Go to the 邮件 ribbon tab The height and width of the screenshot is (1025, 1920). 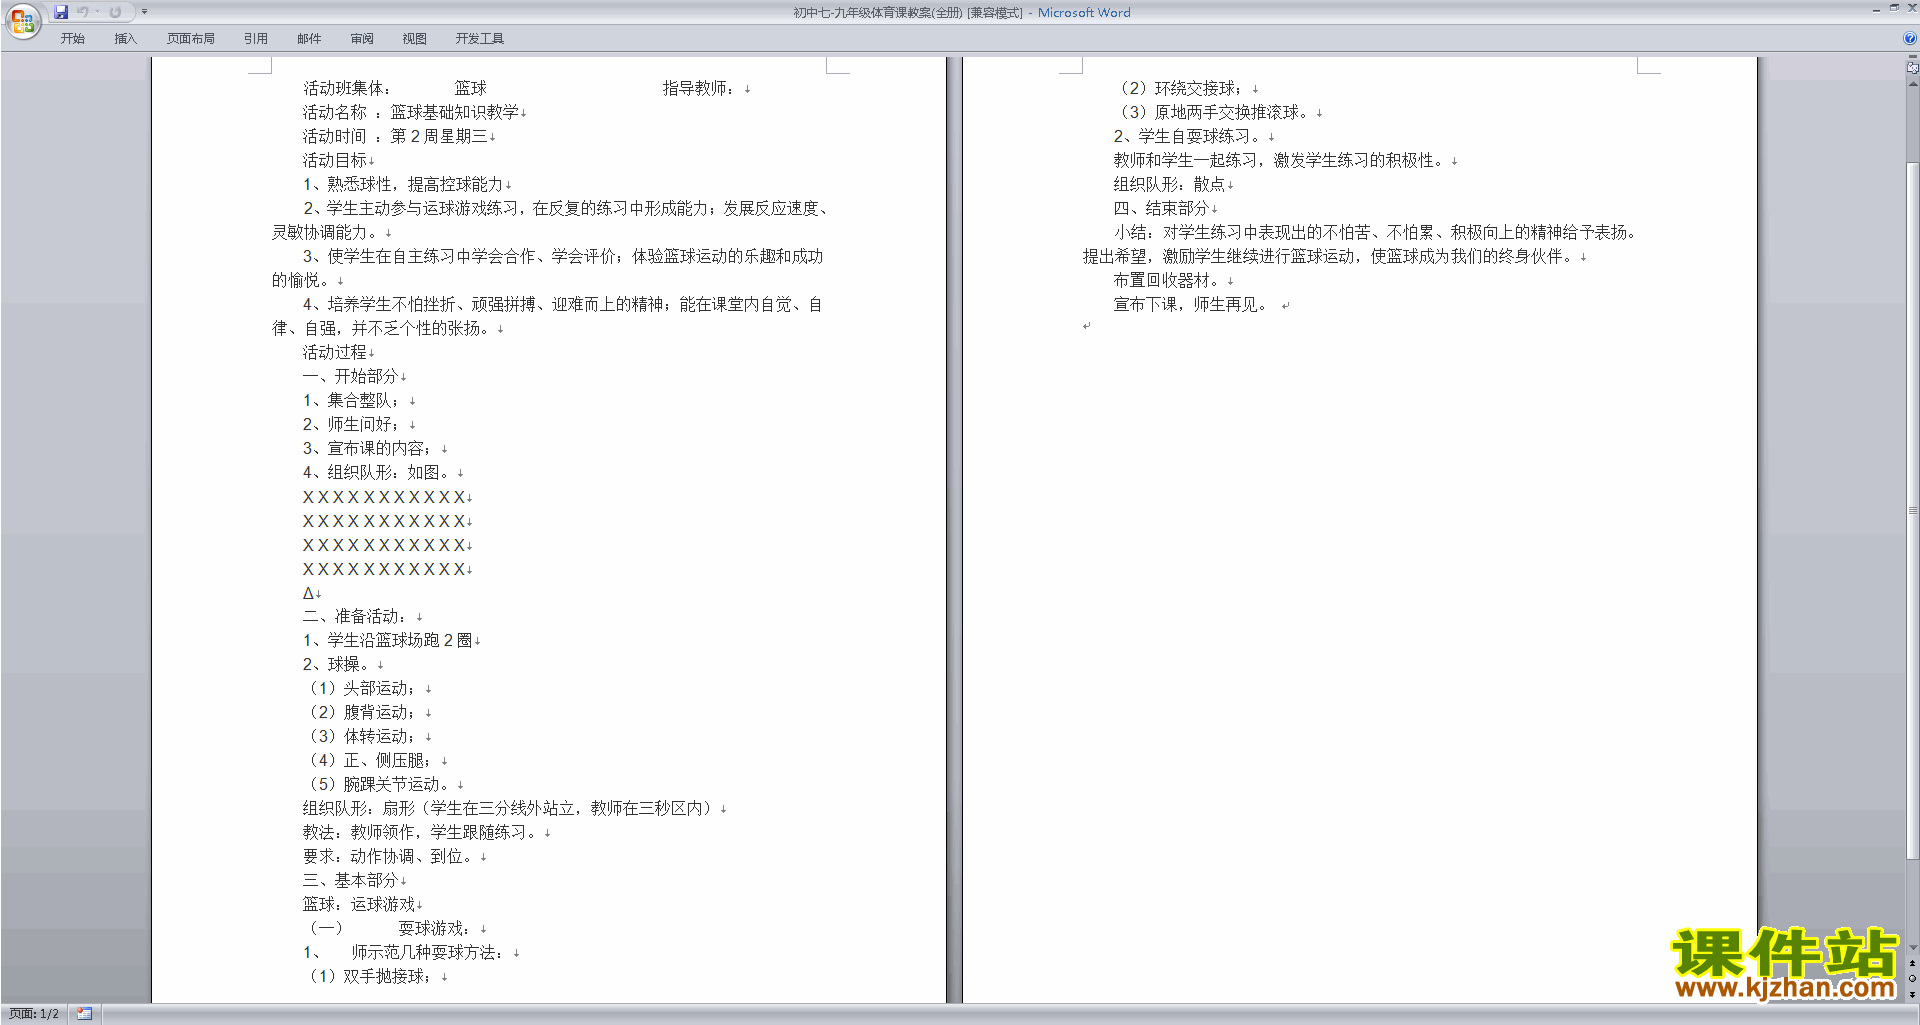pos(309,39)
